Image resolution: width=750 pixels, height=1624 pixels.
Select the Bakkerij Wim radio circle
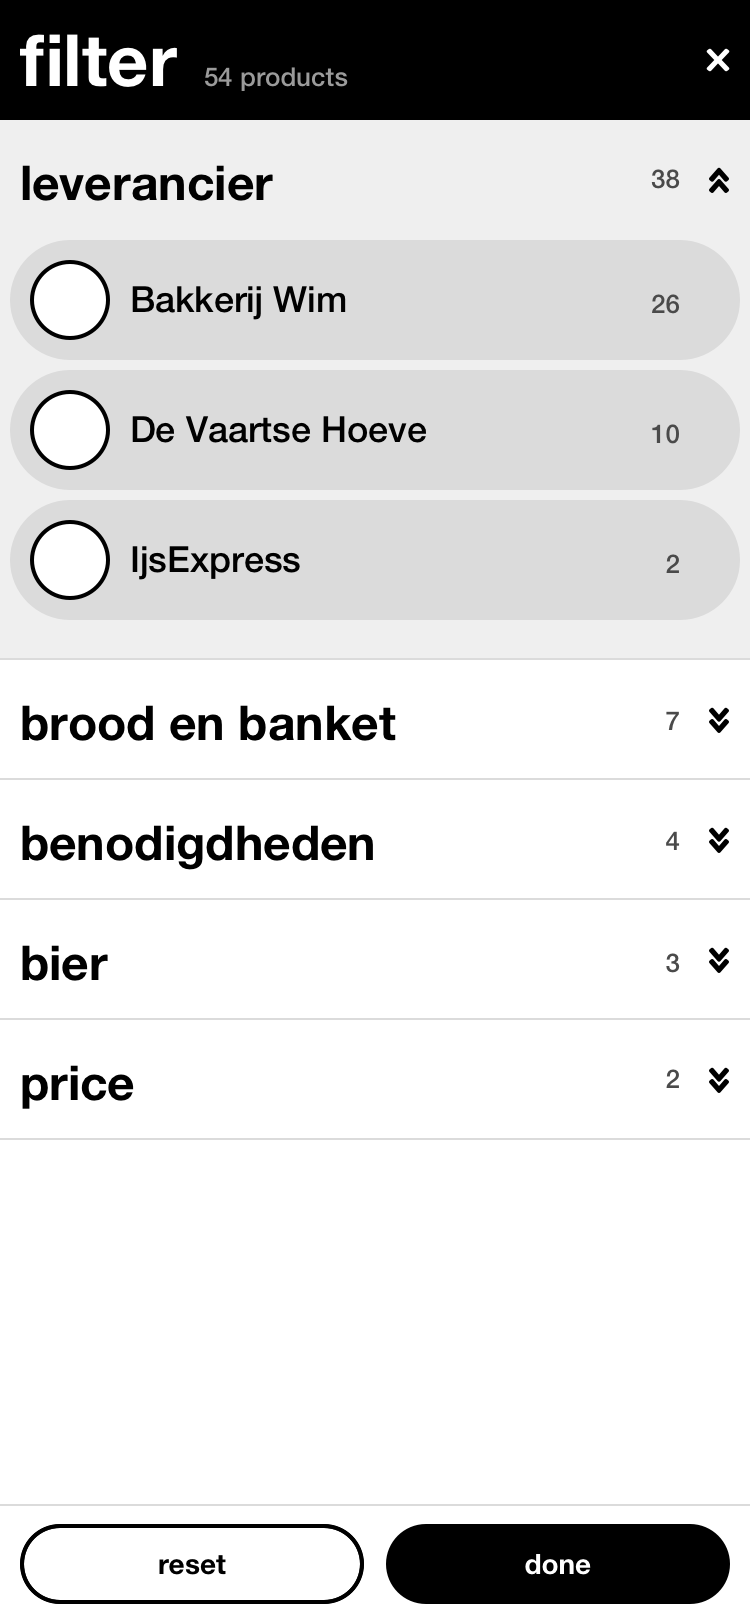[70, 300]
